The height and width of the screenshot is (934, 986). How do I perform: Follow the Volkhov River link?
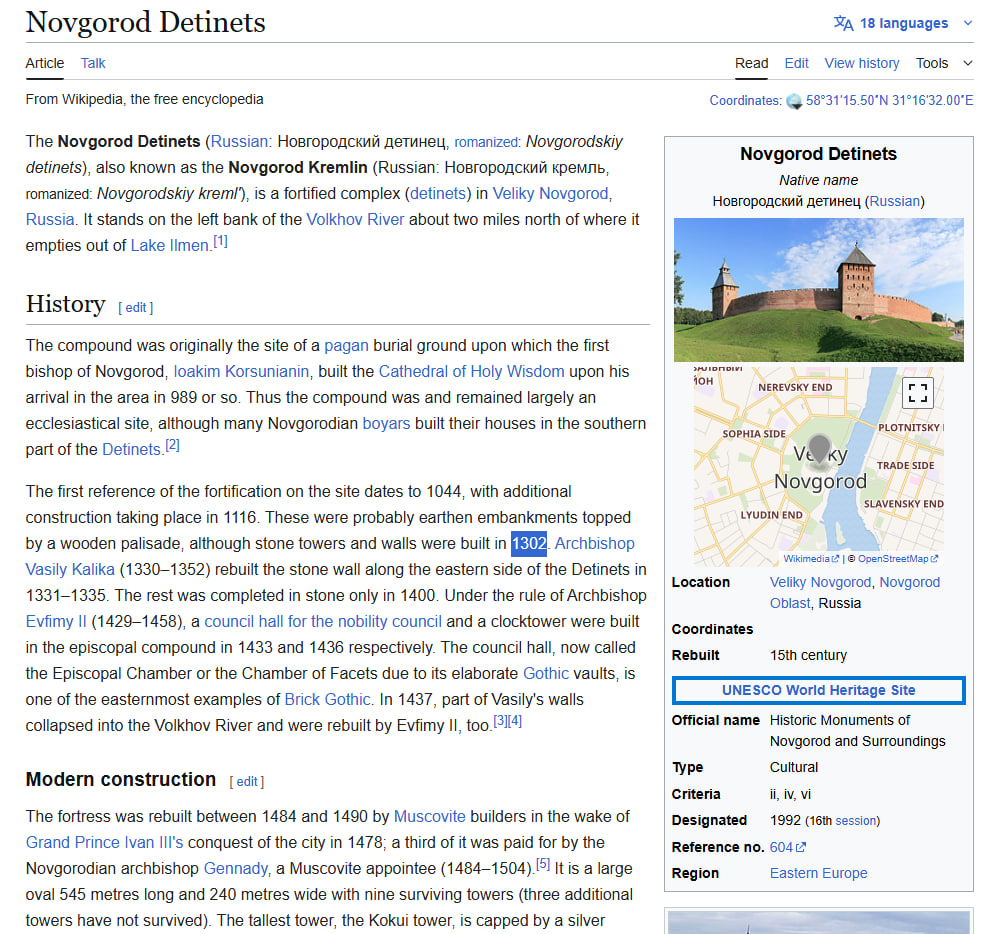(355, 220)
